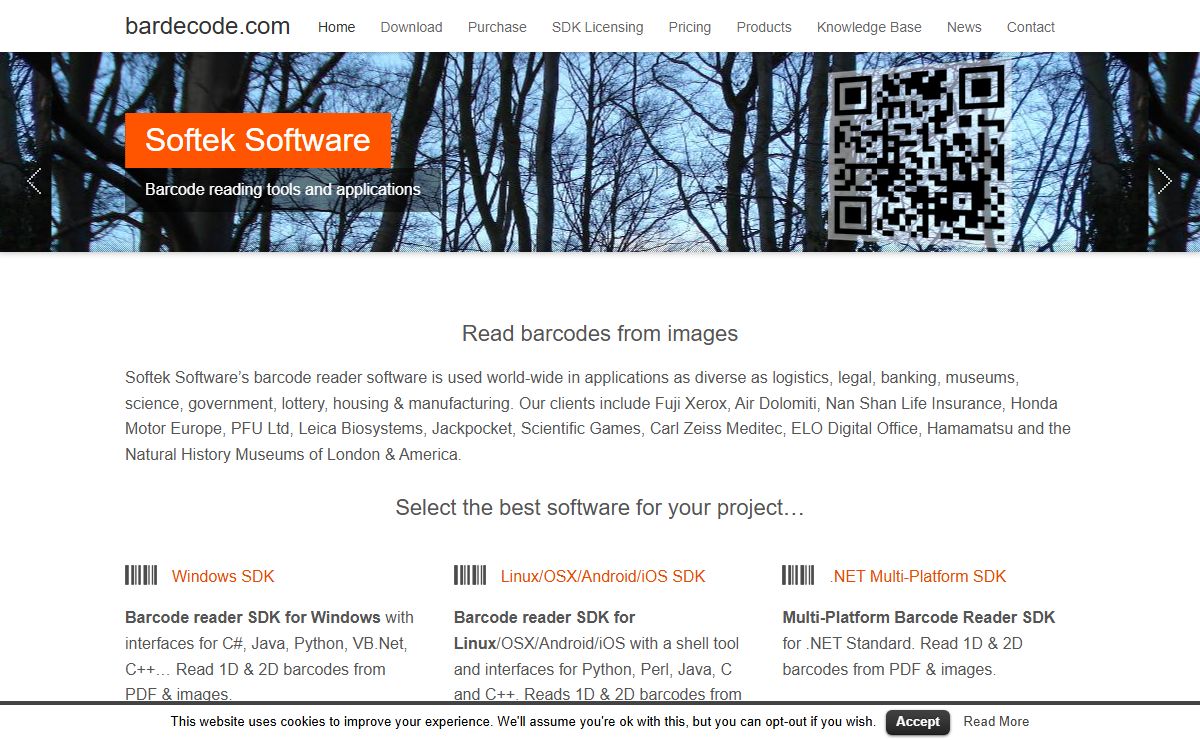This screenshot has width=1200, height=740.
Task: Open the Purchase menu item
Action: (497, 27)
